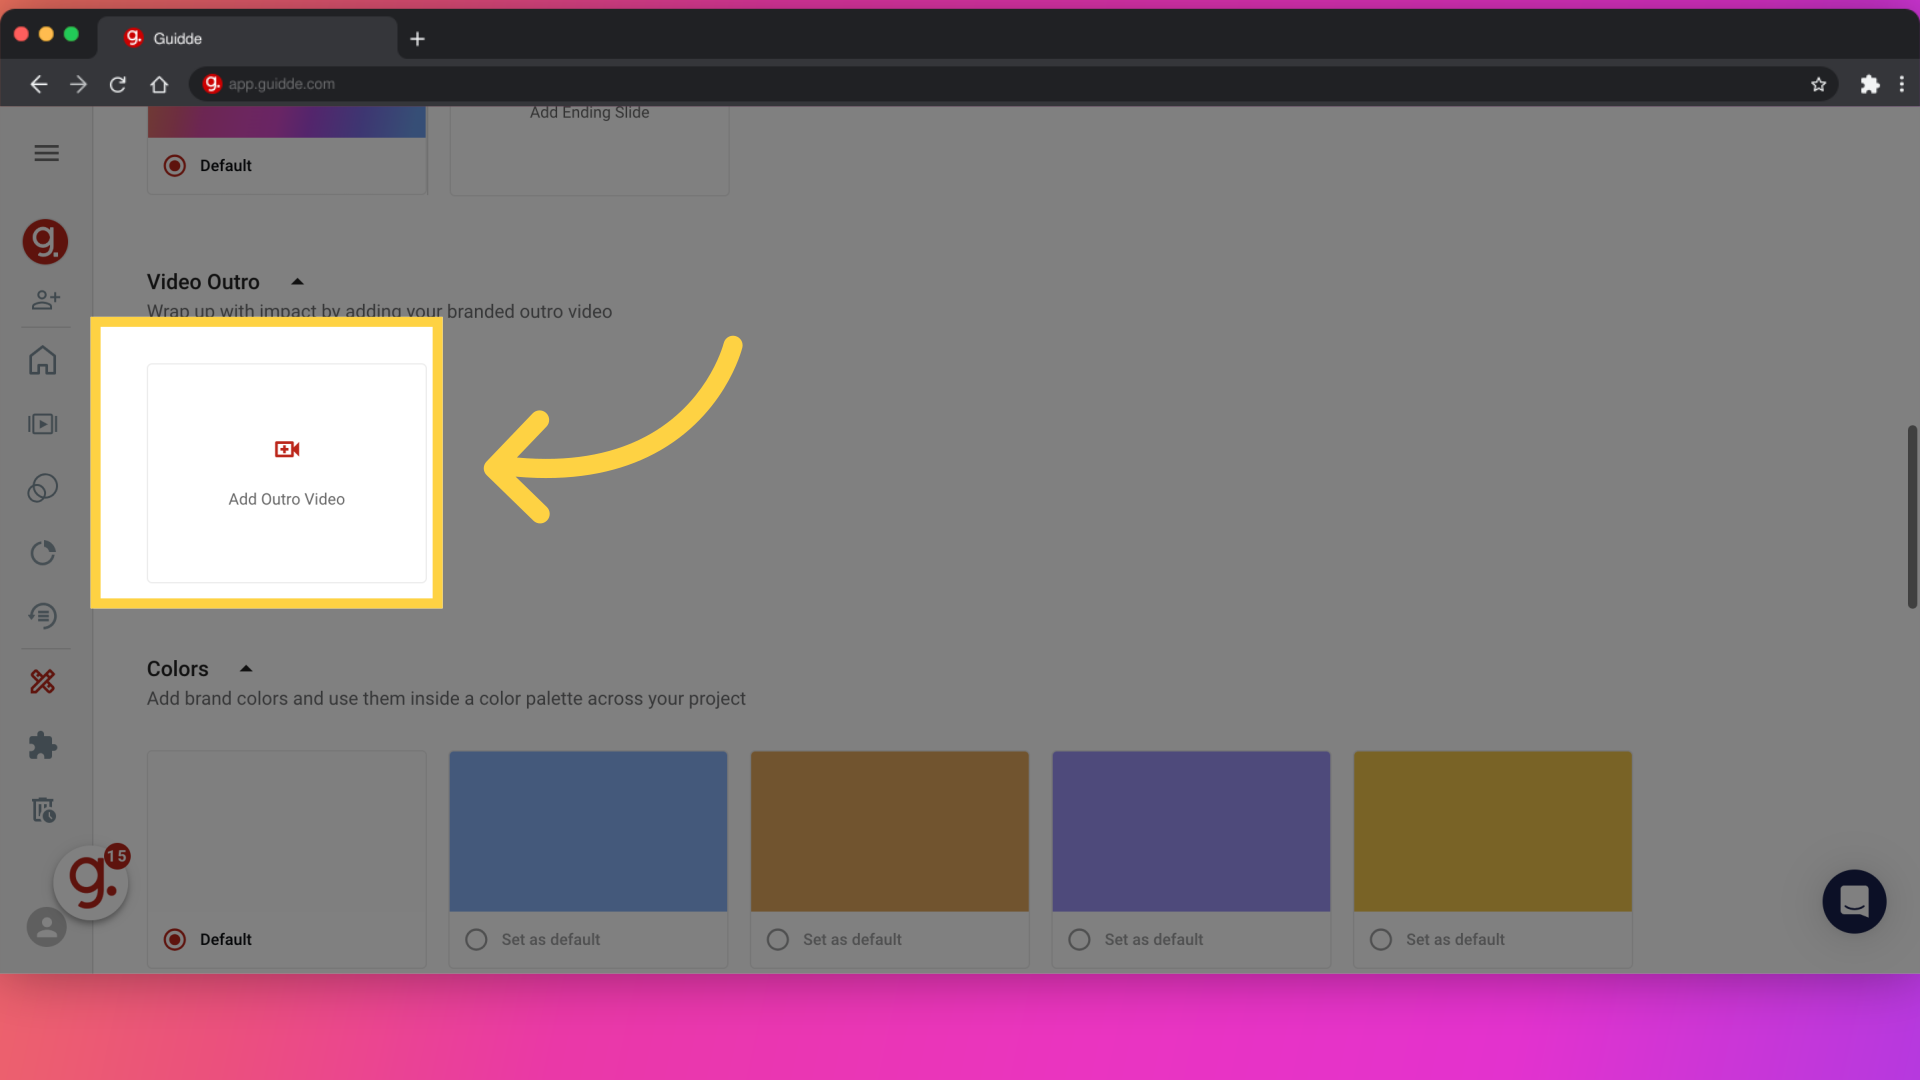Select the Default radio under the ending slide
1920x1080 pixels.
(x=175, y=166)
